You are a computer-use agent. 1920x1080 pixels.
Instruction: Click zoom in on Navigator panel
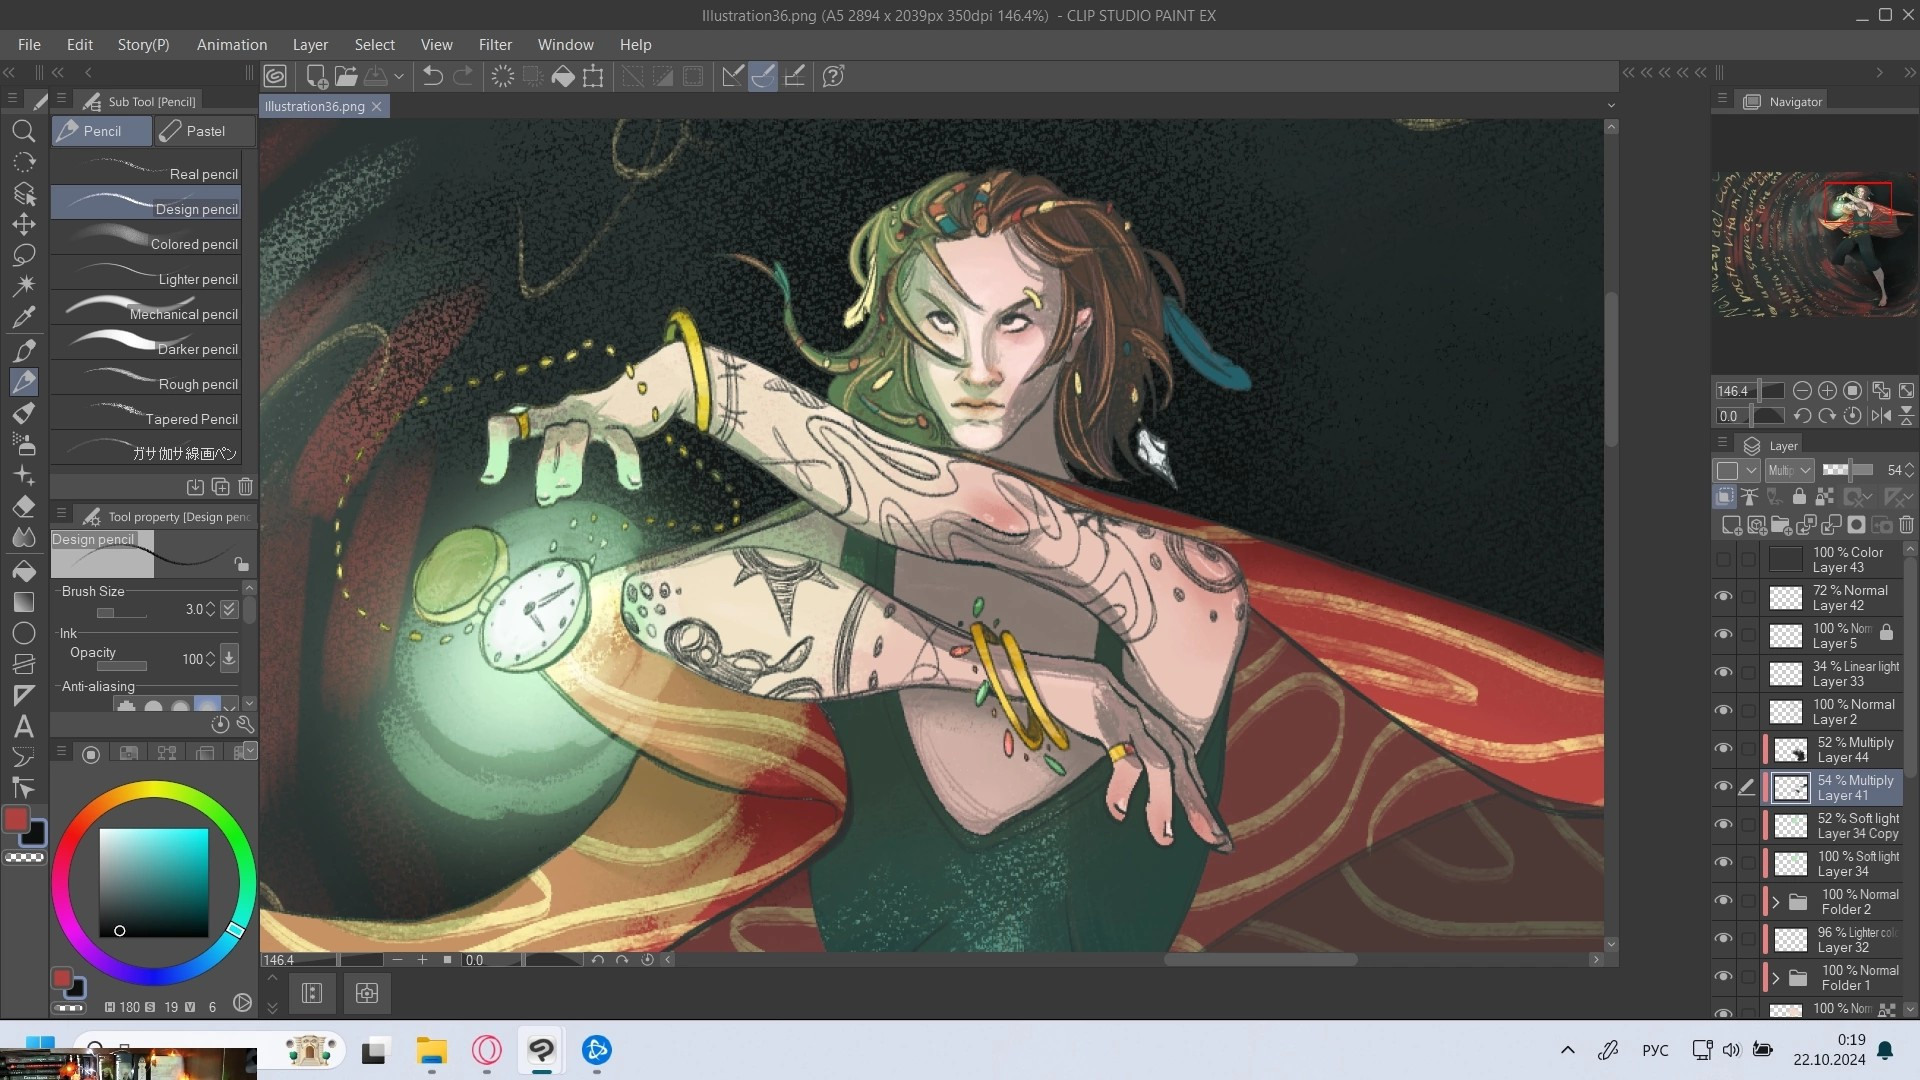click(x=1827, y=391)
